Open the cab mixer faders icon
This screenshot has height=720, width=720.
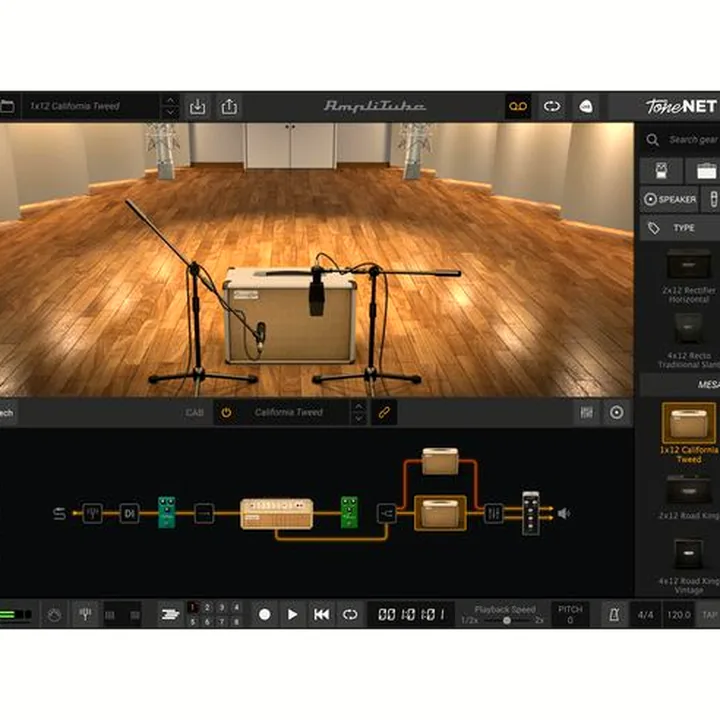586,412
